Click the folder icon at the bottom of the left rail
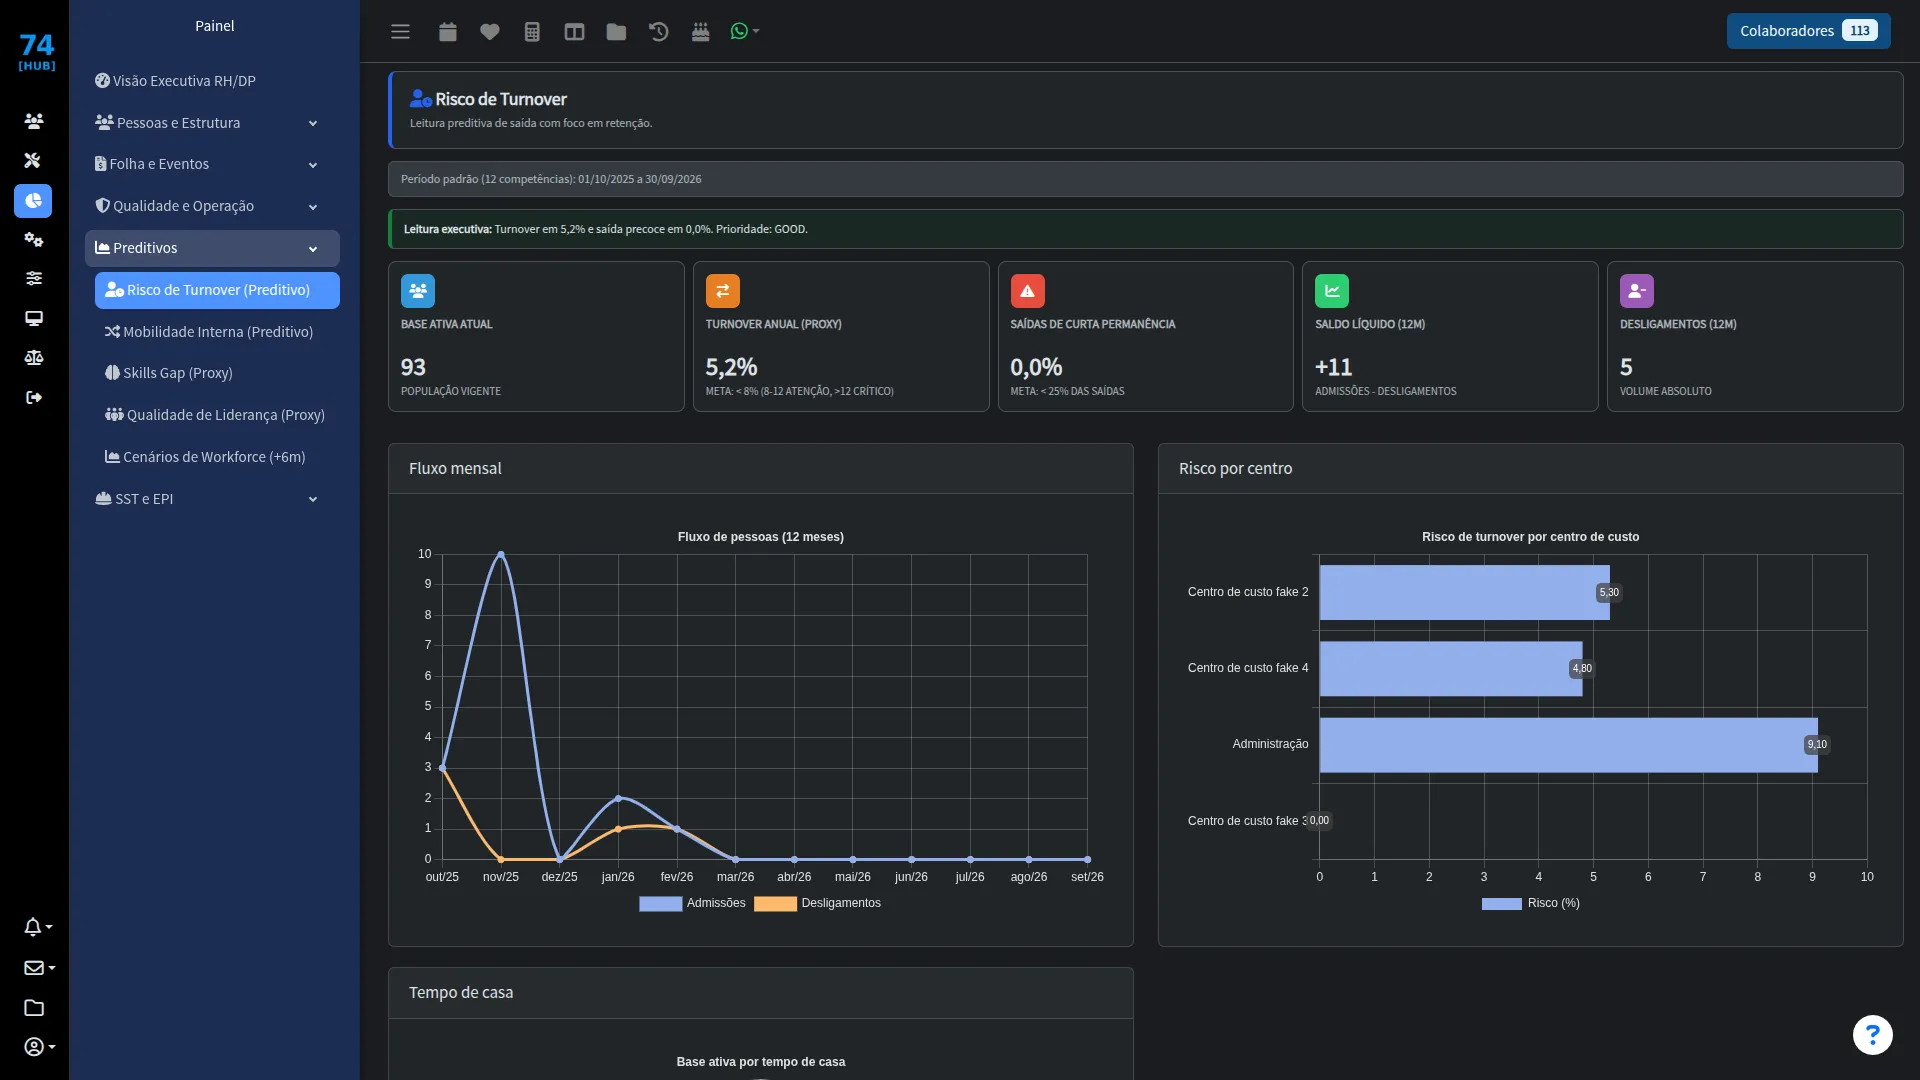1920x1080 pixels. click(34, 1008)
